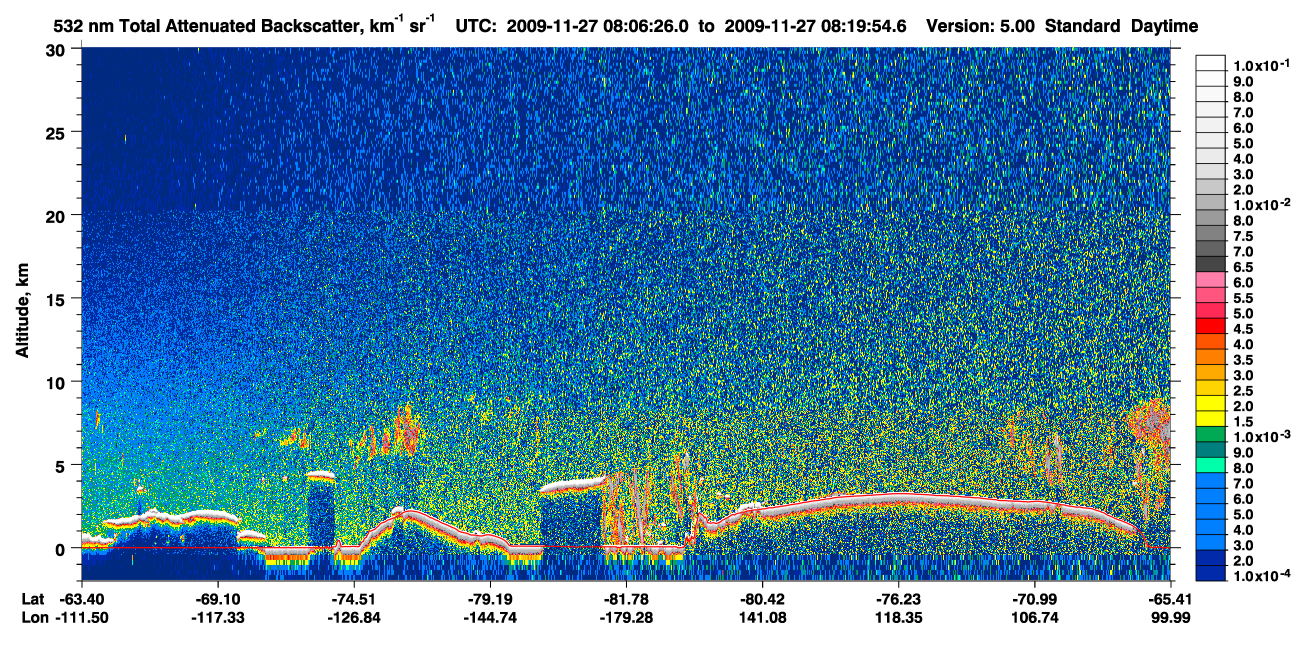This screenshot has width=1300, height=667.
Task: Click longitude value 106.74
Action: click(1035, 617)
